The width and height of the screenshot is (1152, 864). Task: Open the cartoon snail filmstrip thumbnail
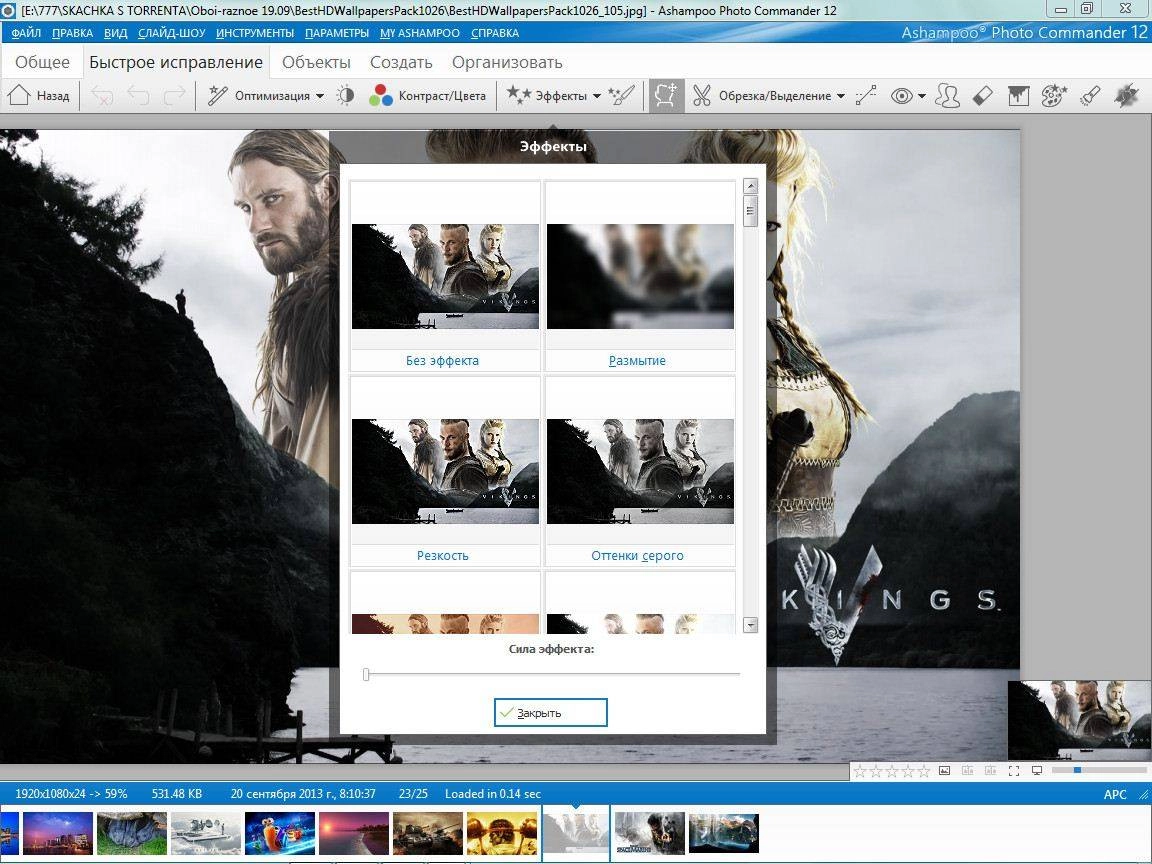click(280, 833)
